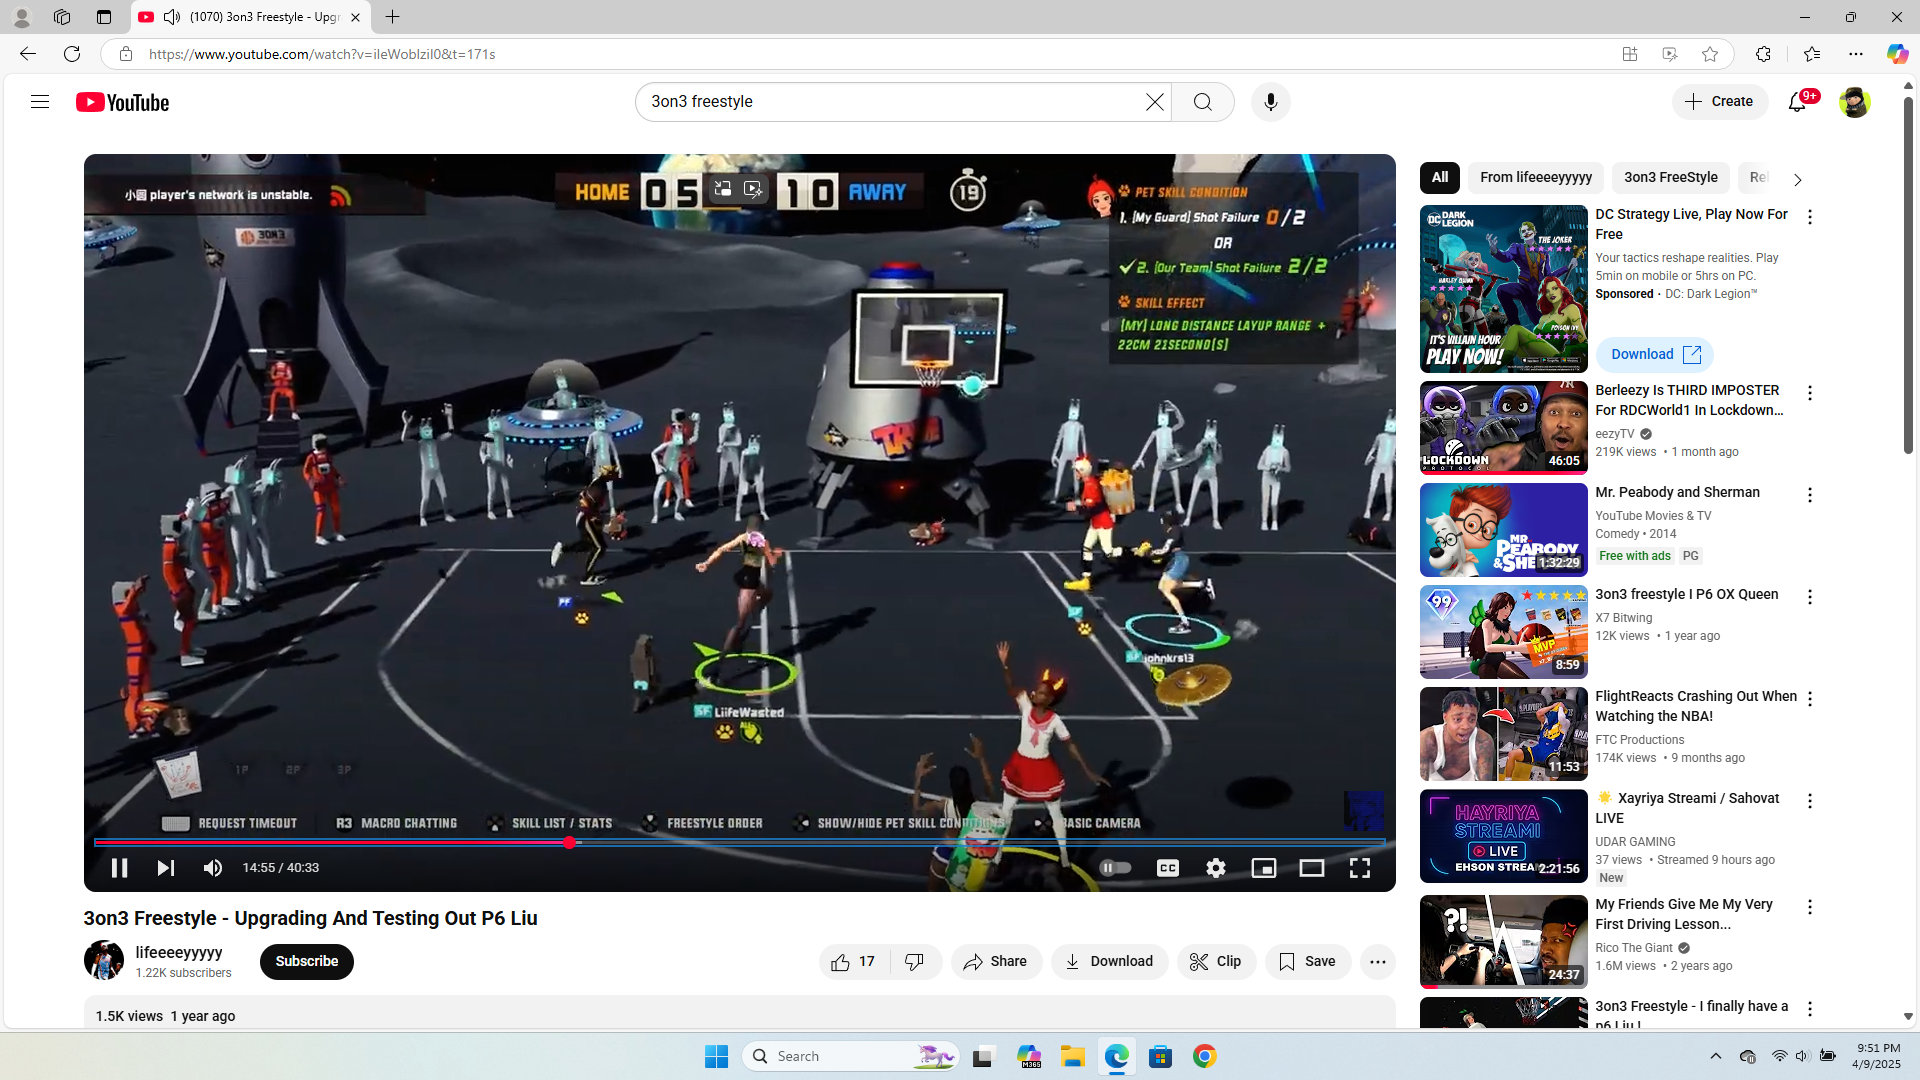Enter full screen mode
This screenshot has width=1920, height=1080.
[x=1359, y=868]
